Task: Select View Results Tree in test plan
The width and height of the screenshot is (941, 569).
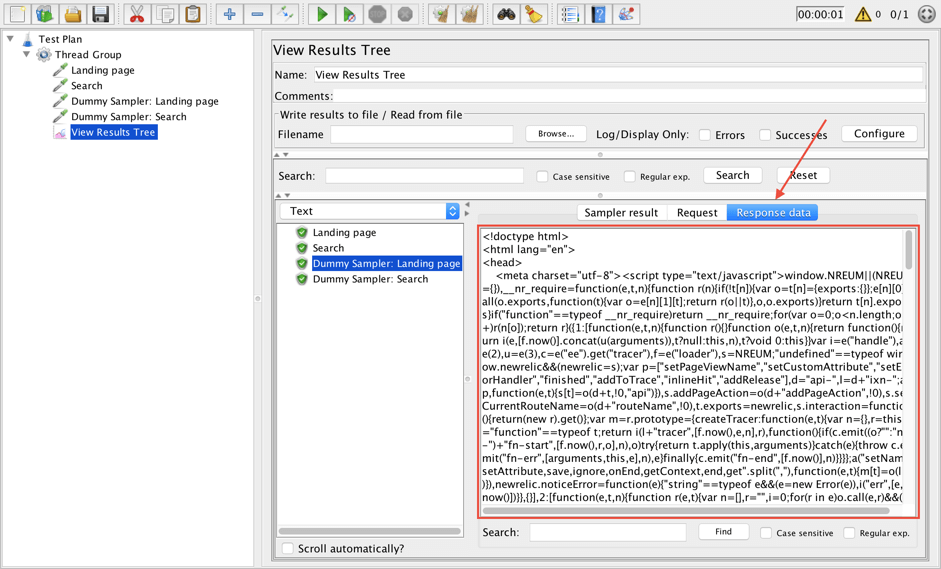Action: point(113,133)
